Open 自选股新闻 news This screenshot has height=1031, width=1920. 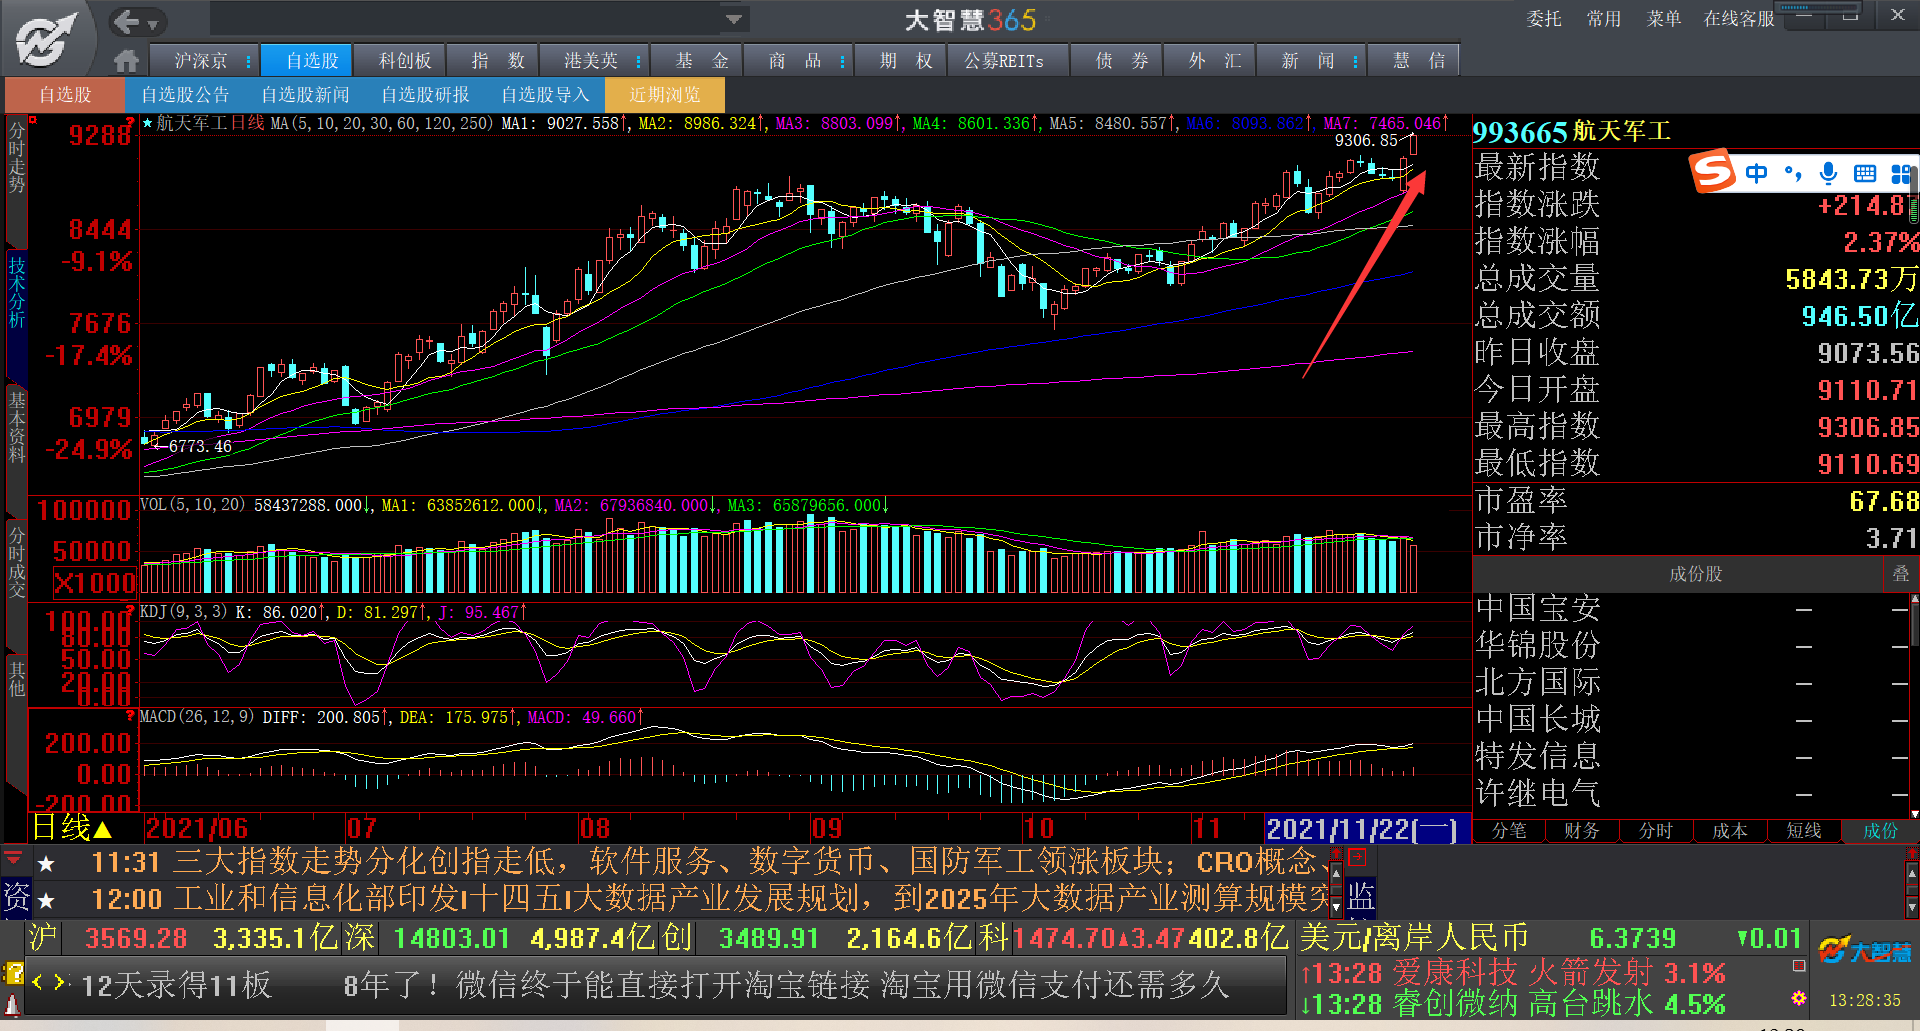click(x=305, y=95)
